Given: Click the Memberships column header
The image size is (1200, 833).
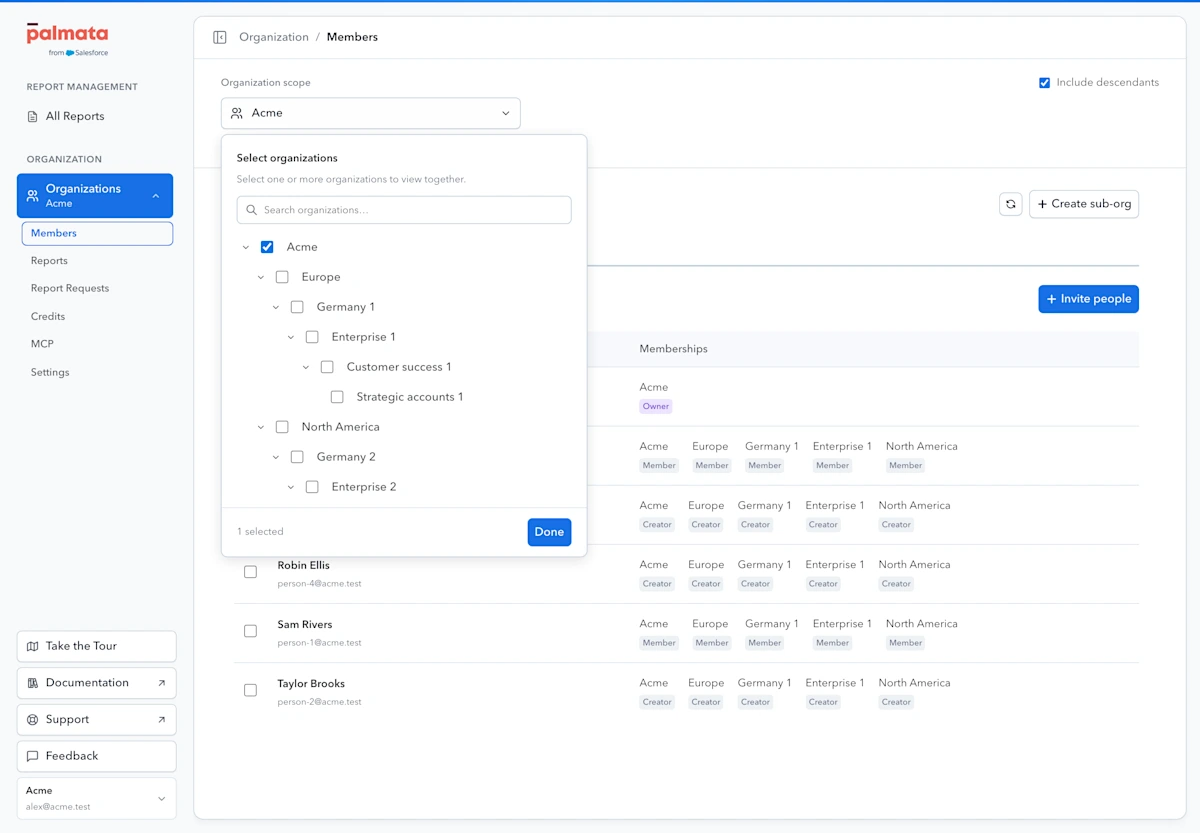Looking at the screenshot, I should (674, 349).
